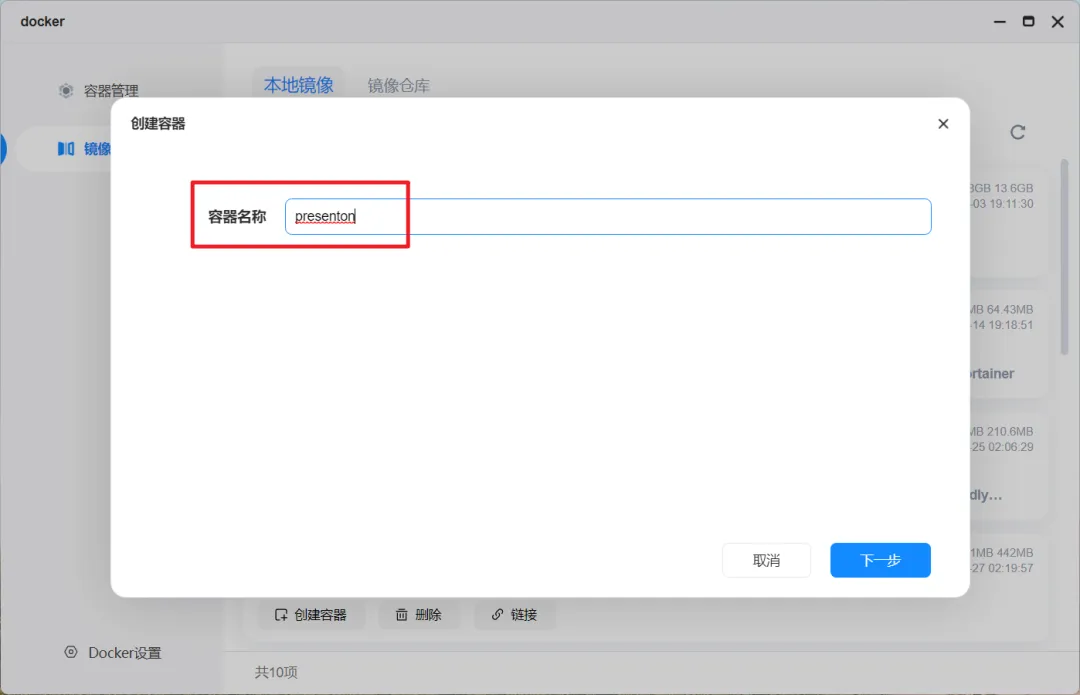Proceed with the 下一步 button

(880, 560)
